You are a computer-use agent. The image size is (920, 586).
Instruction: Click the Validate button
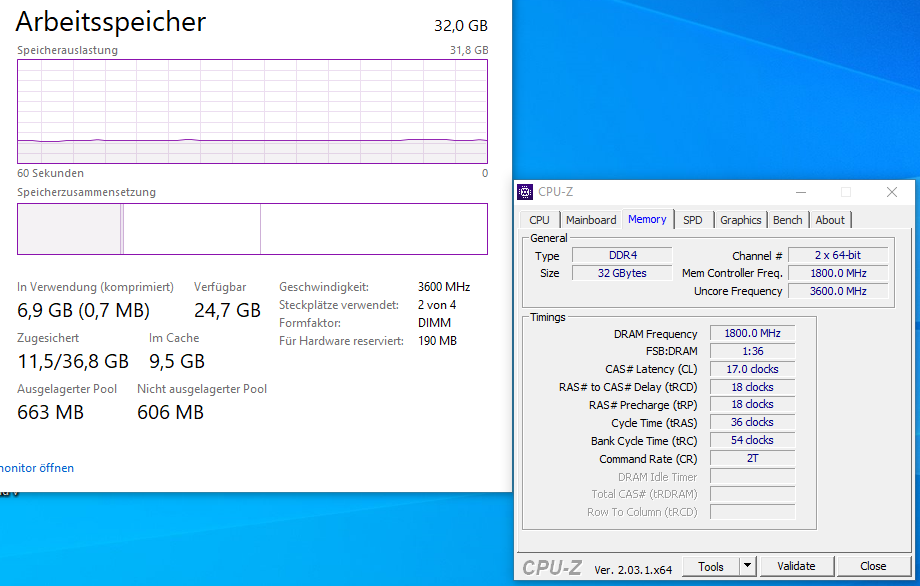pyautogui.click(x=796, y=567)
